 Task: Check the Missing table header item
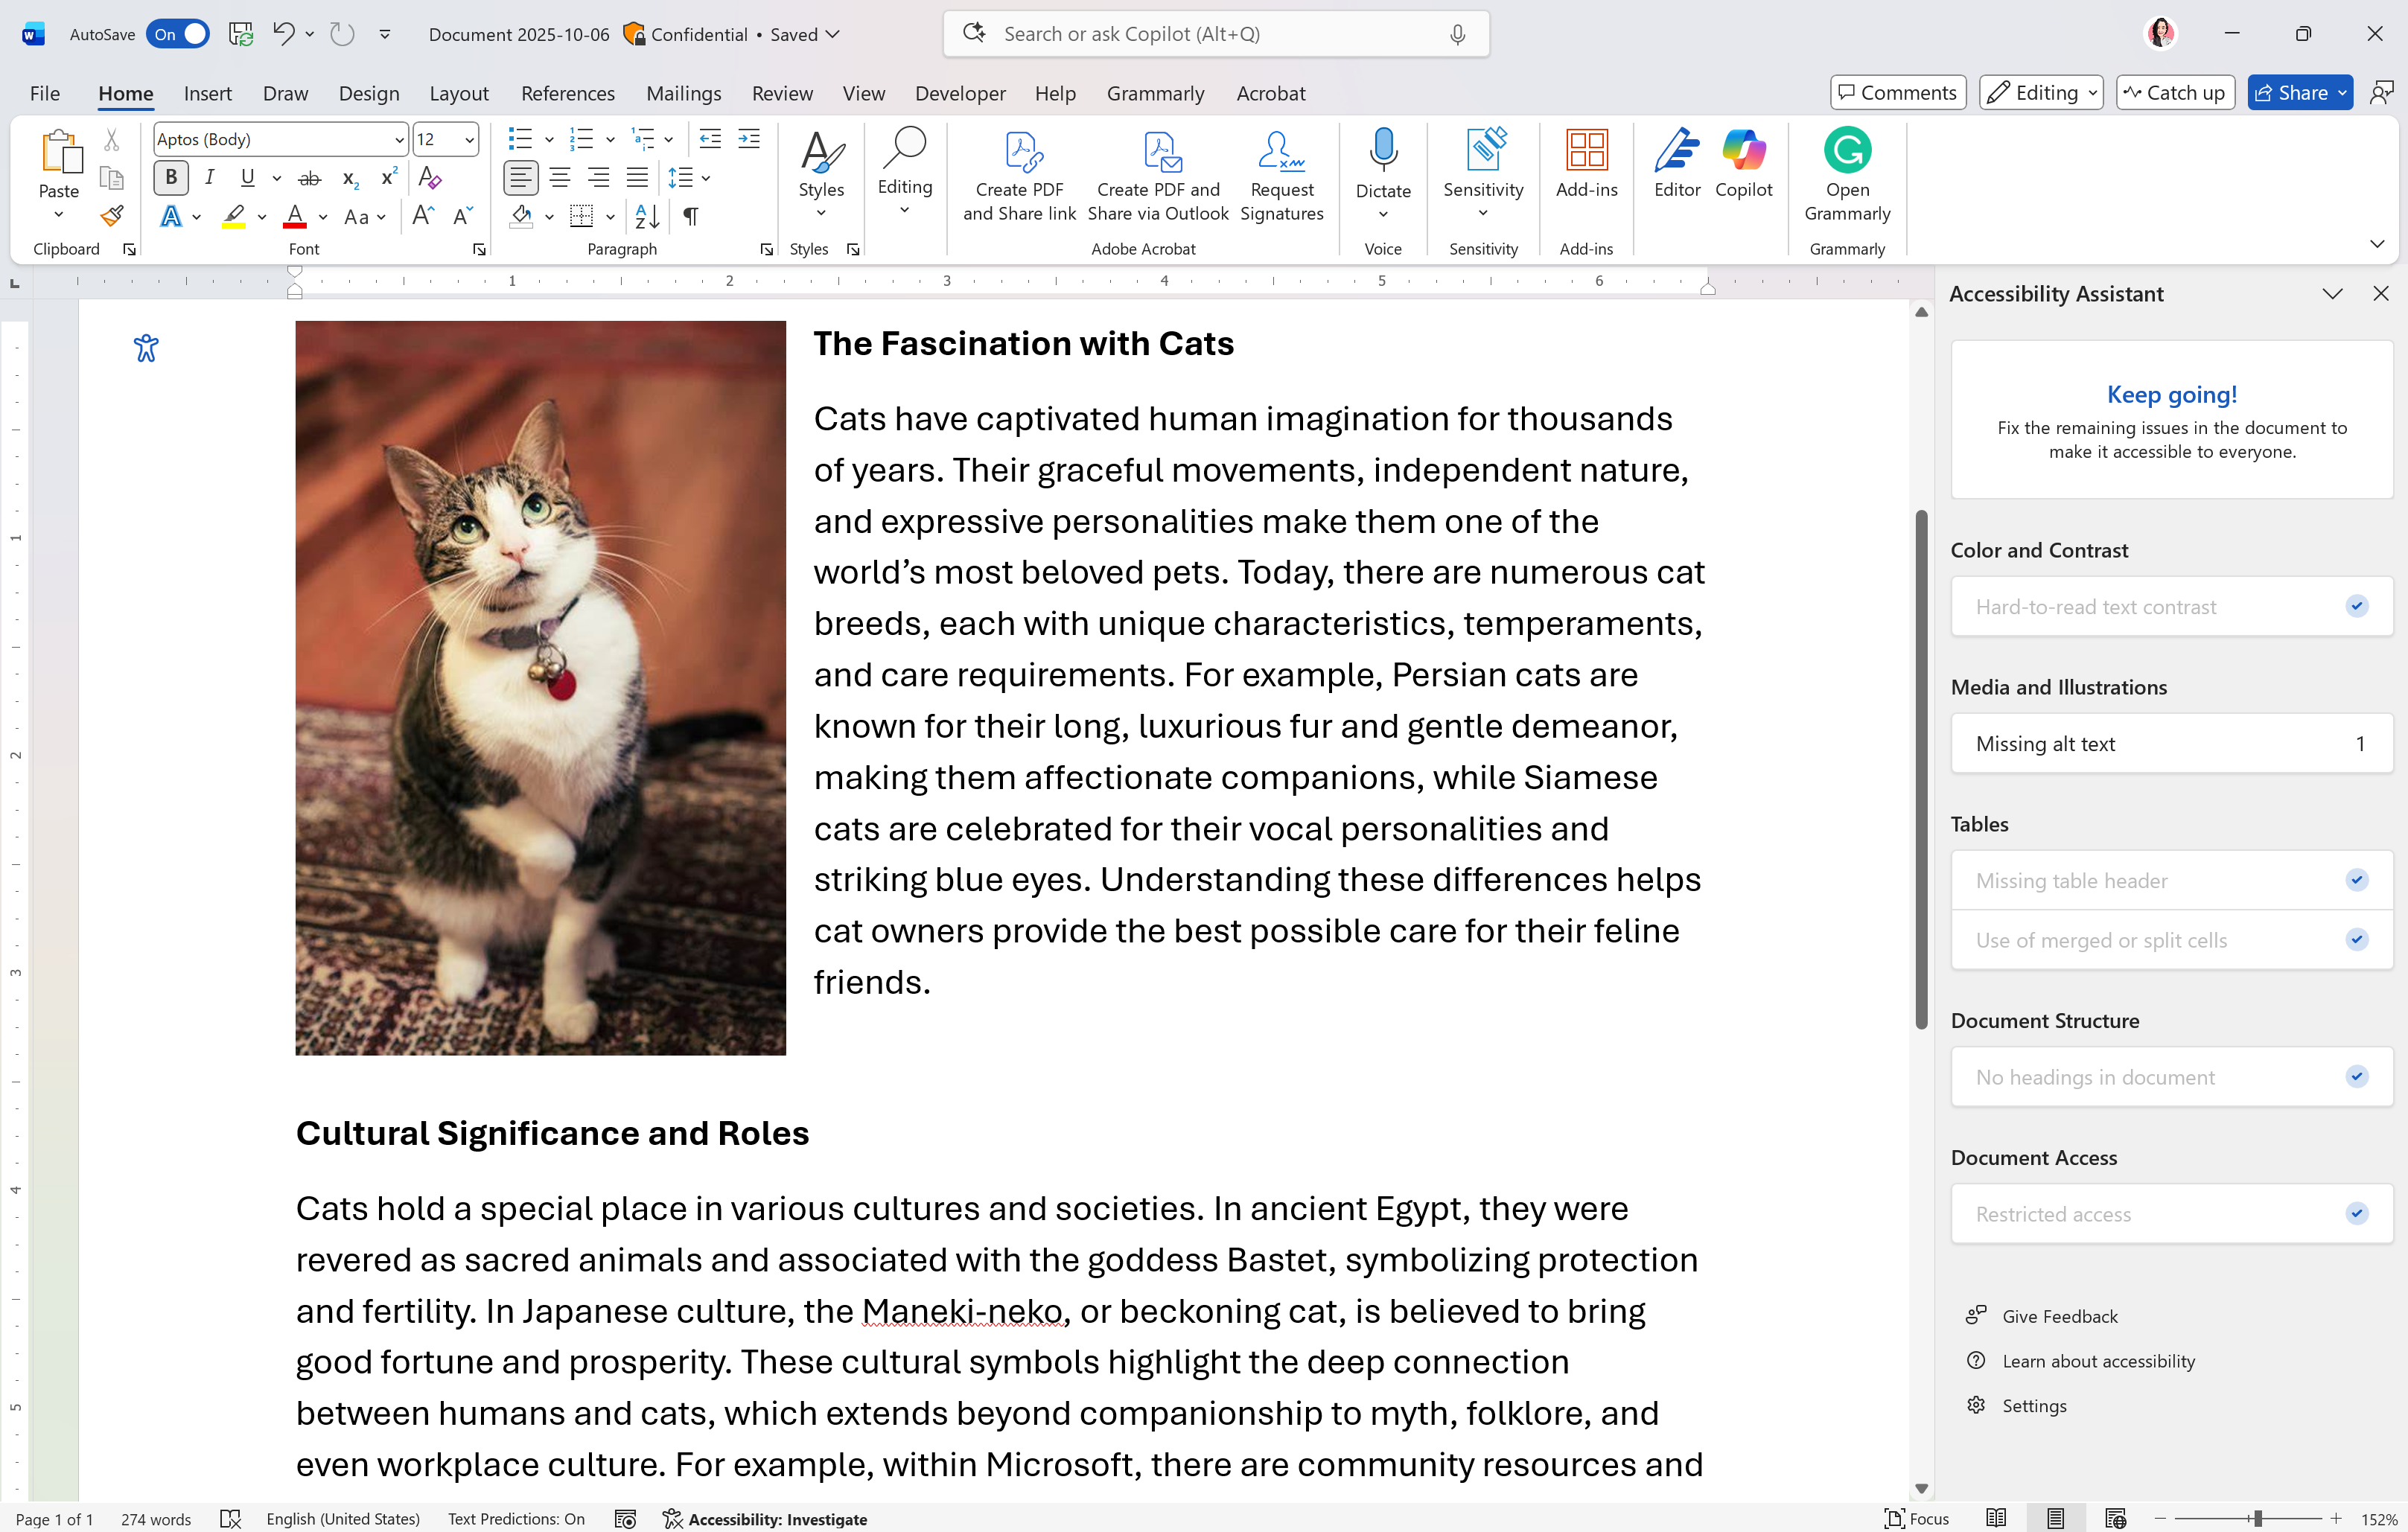[2170, 880]
